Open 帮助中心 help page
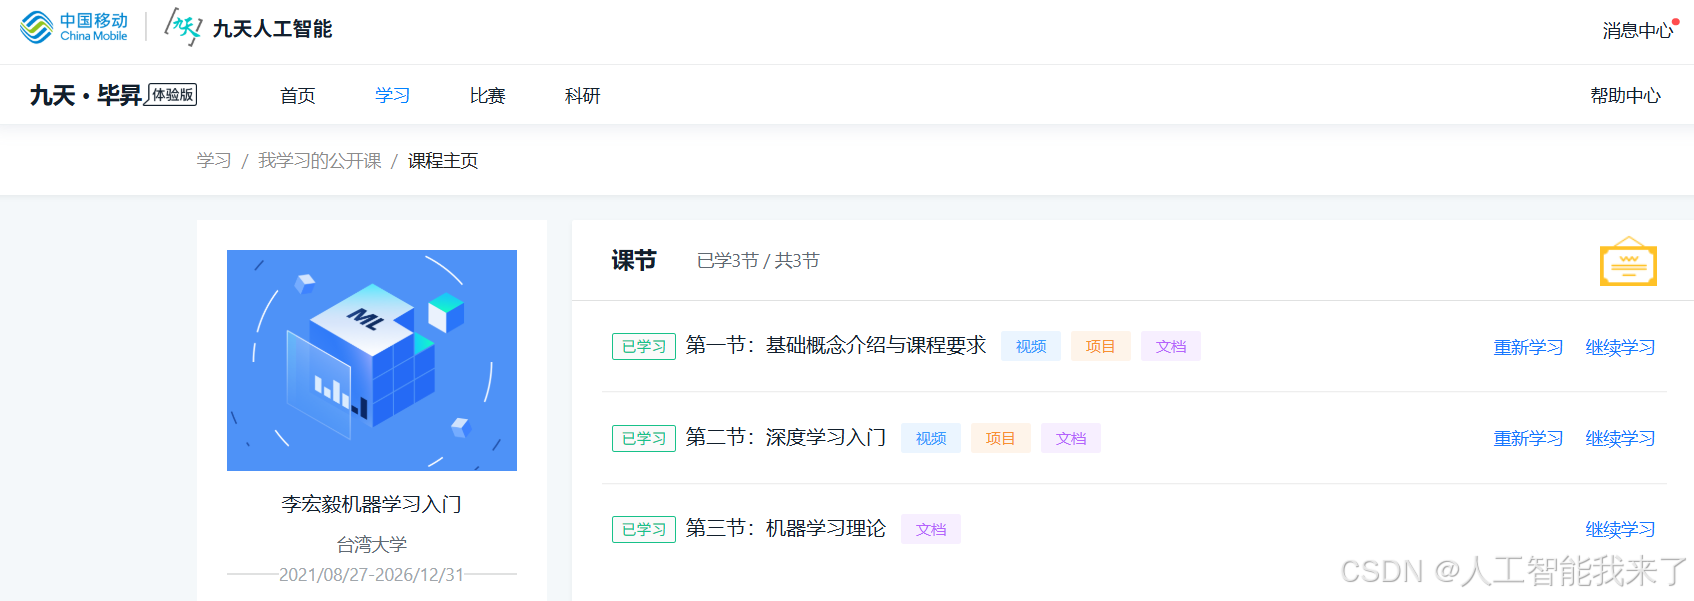The image size is (1694, 601). pos(1625,95)
